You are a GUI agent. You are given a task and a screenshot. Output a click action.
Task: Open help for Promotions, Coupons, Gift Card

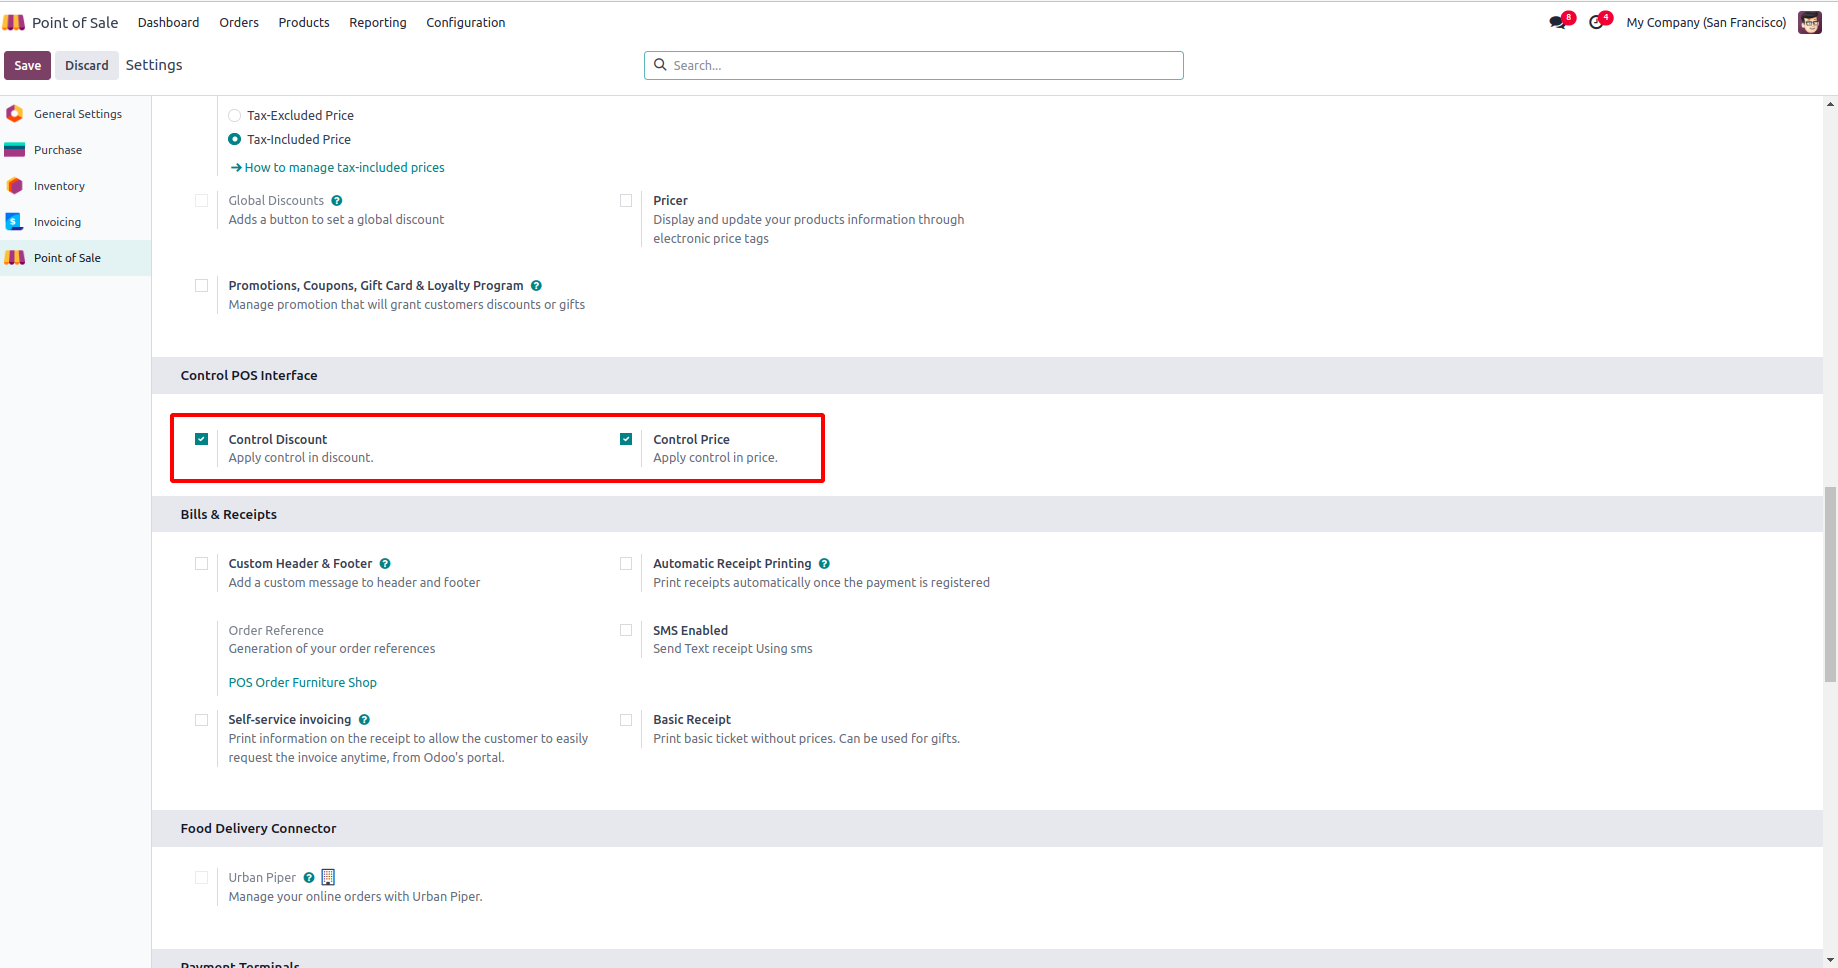tap(536, 286)
